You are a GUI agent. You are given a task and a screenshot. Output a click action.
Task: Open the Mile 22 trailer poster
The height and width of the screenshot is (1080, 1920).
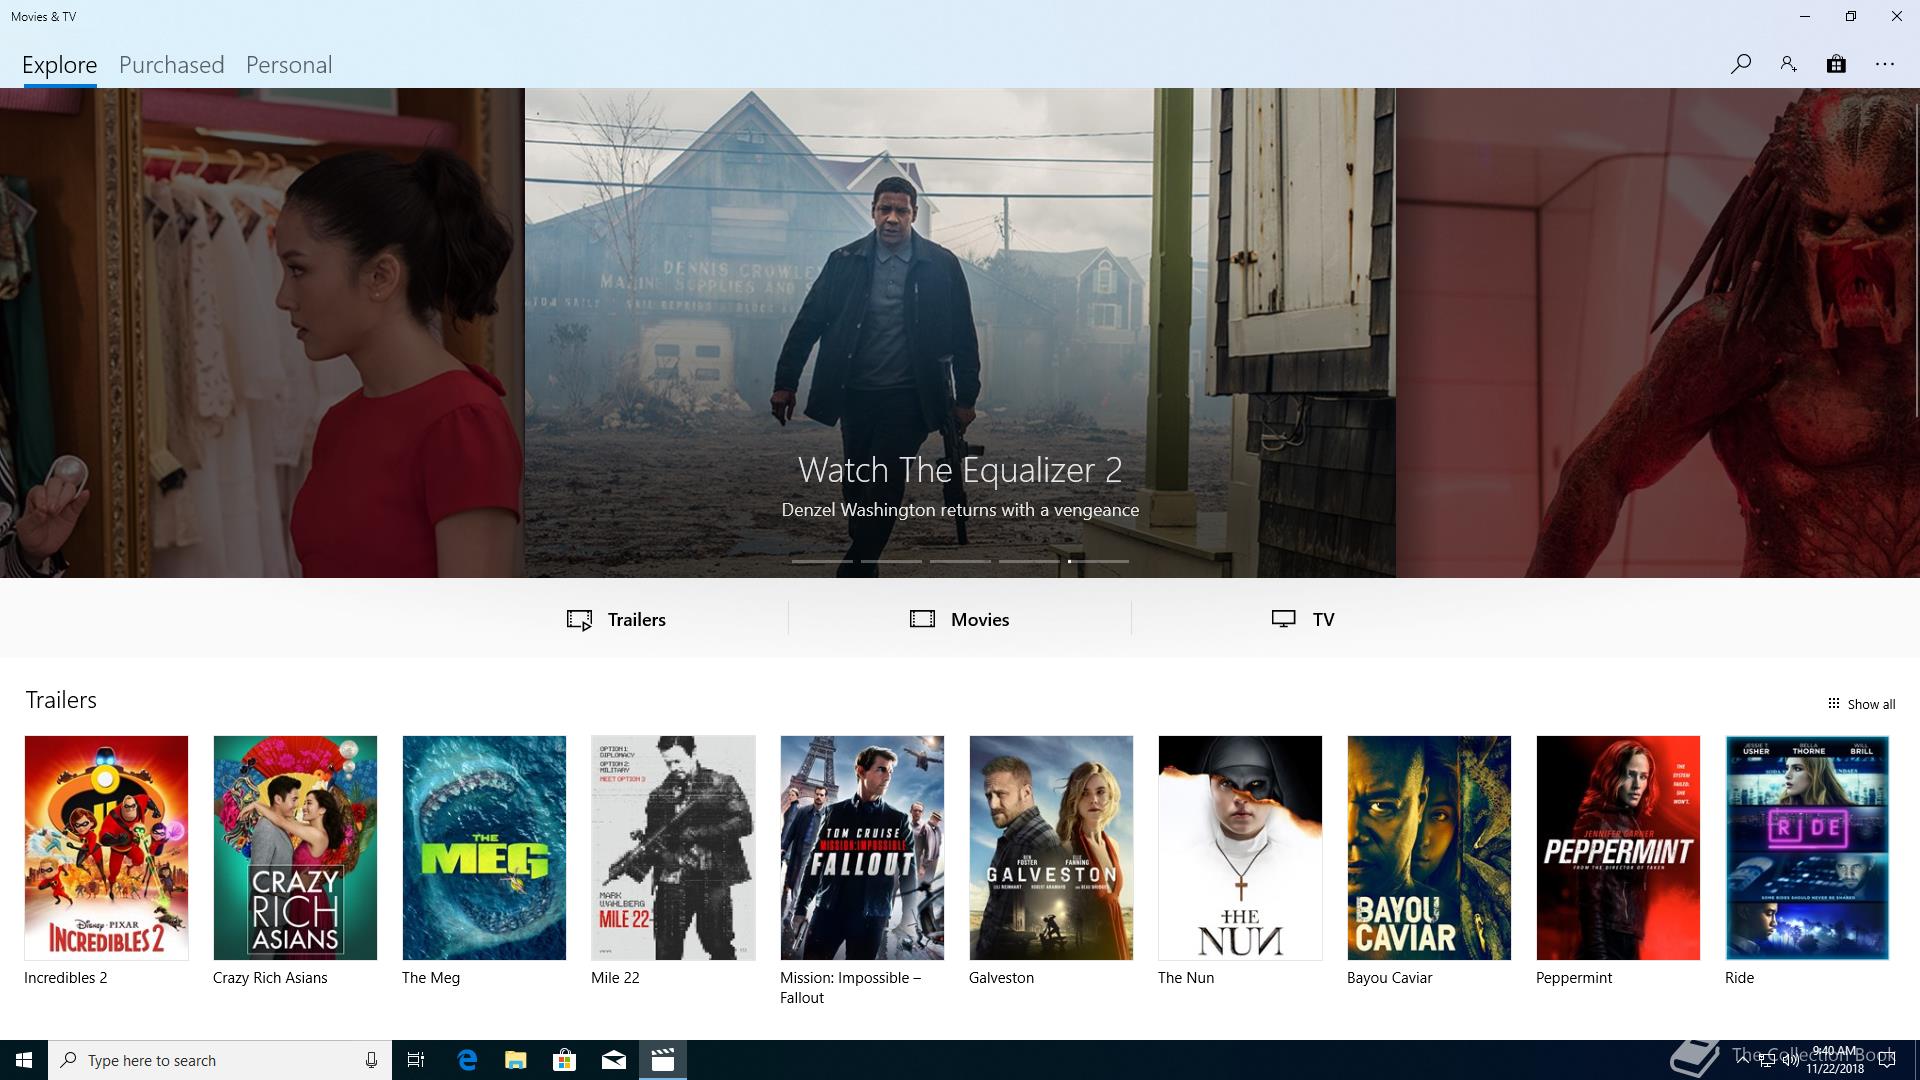coord(673,848)
